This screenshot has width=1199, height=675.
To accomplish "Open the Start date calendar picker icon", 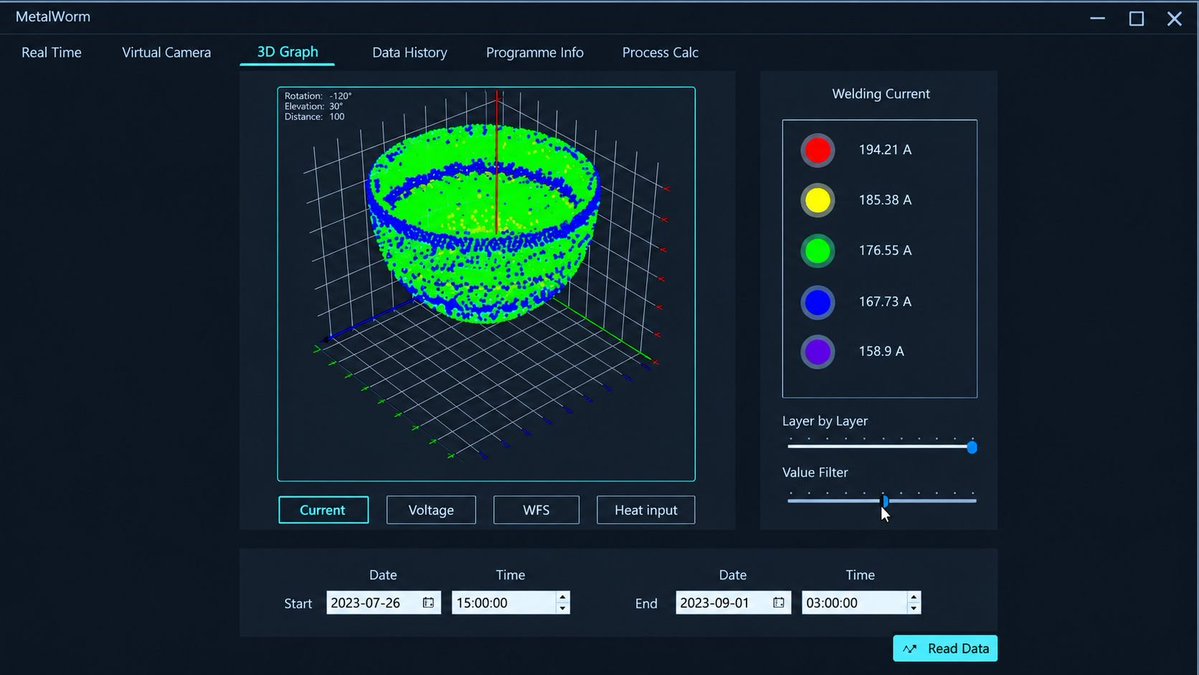I will 428,602.
